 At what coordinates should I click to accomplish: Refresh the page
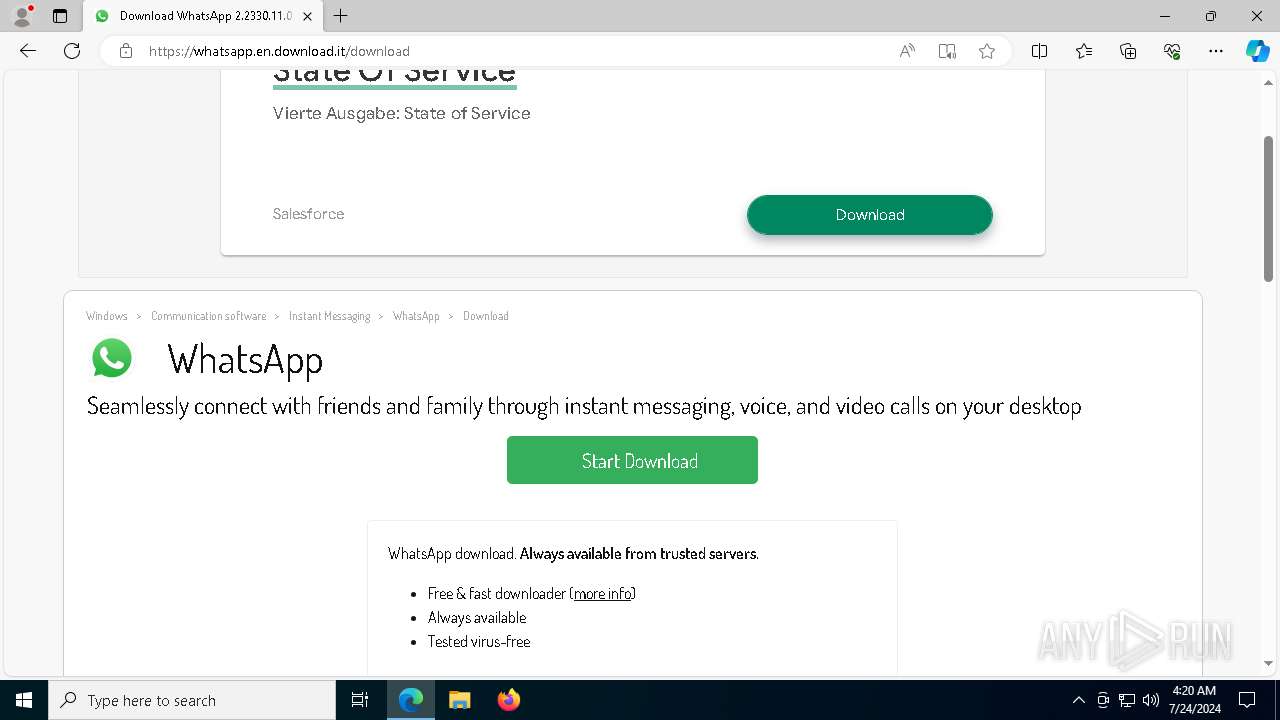pyautogui.click(x=72, y=51)
